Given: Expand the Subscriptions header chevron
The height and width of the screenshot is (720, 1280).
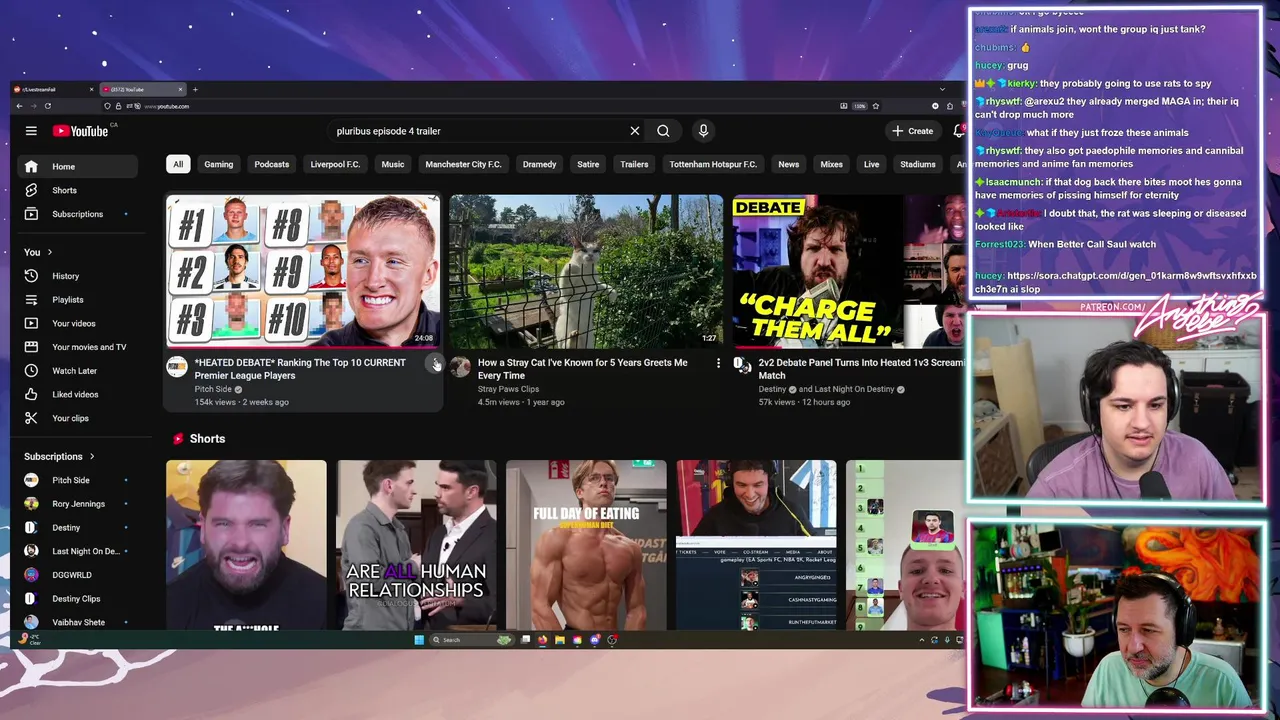Looking at the screenshot, I should click(x=92, y=456).
